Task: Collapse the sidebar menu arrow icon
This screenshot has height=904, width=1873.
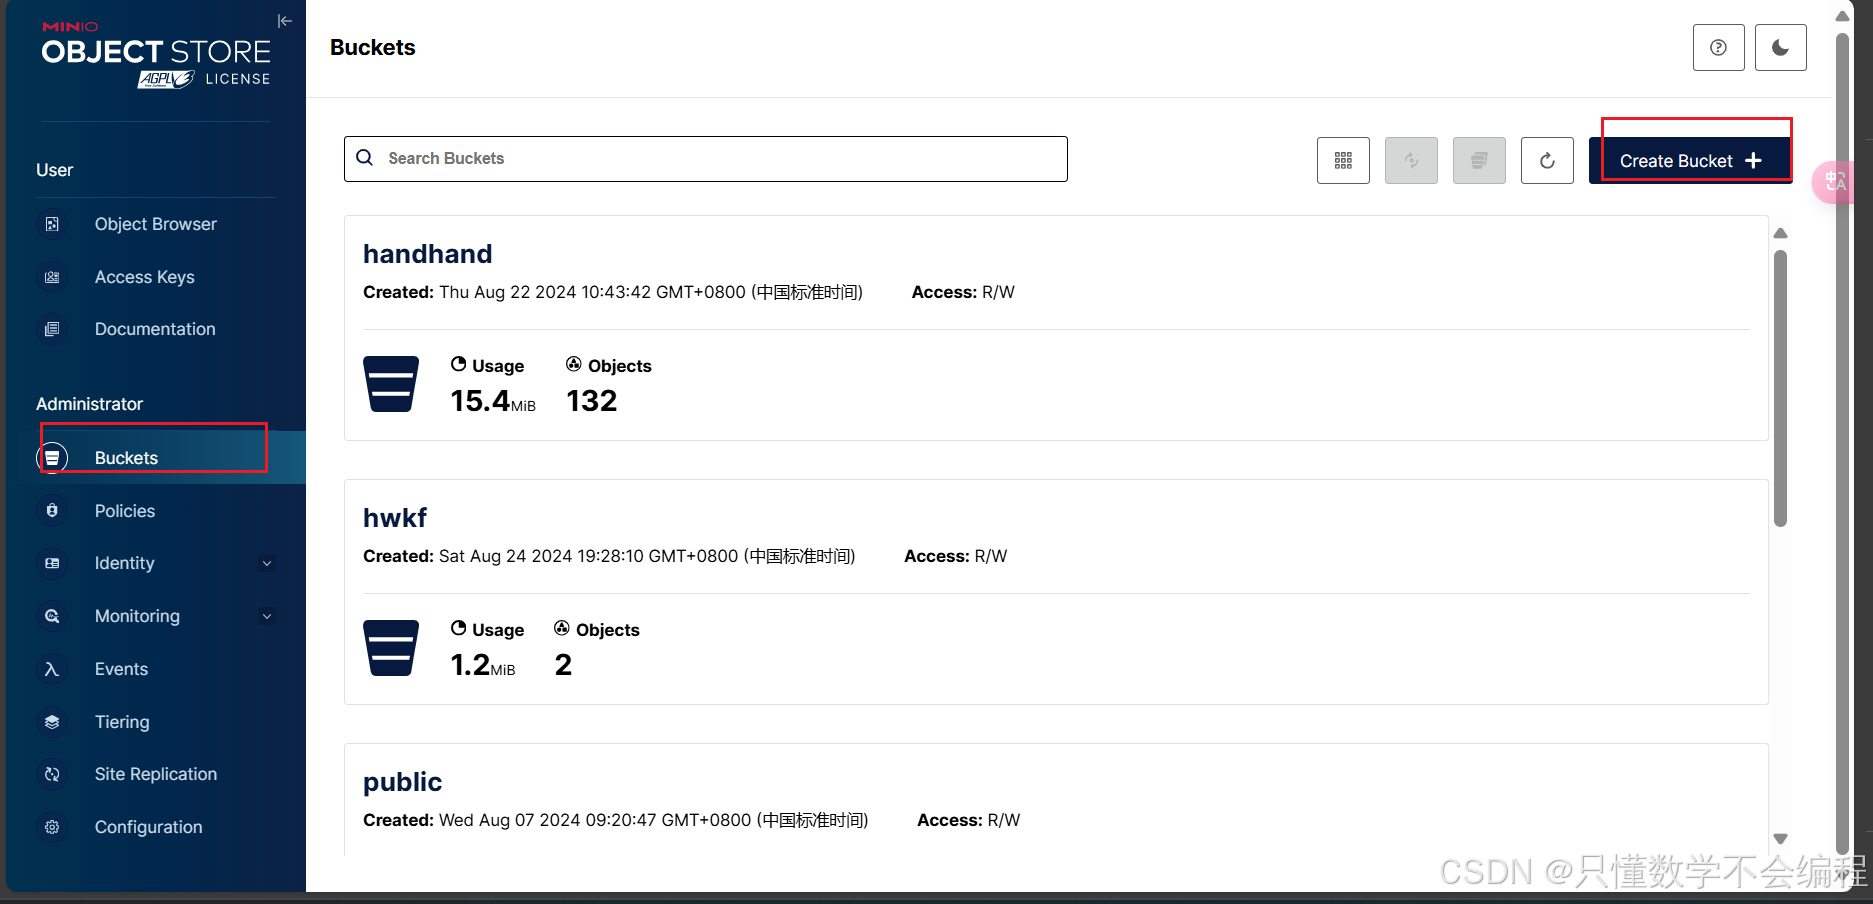Action: (285, 21)
